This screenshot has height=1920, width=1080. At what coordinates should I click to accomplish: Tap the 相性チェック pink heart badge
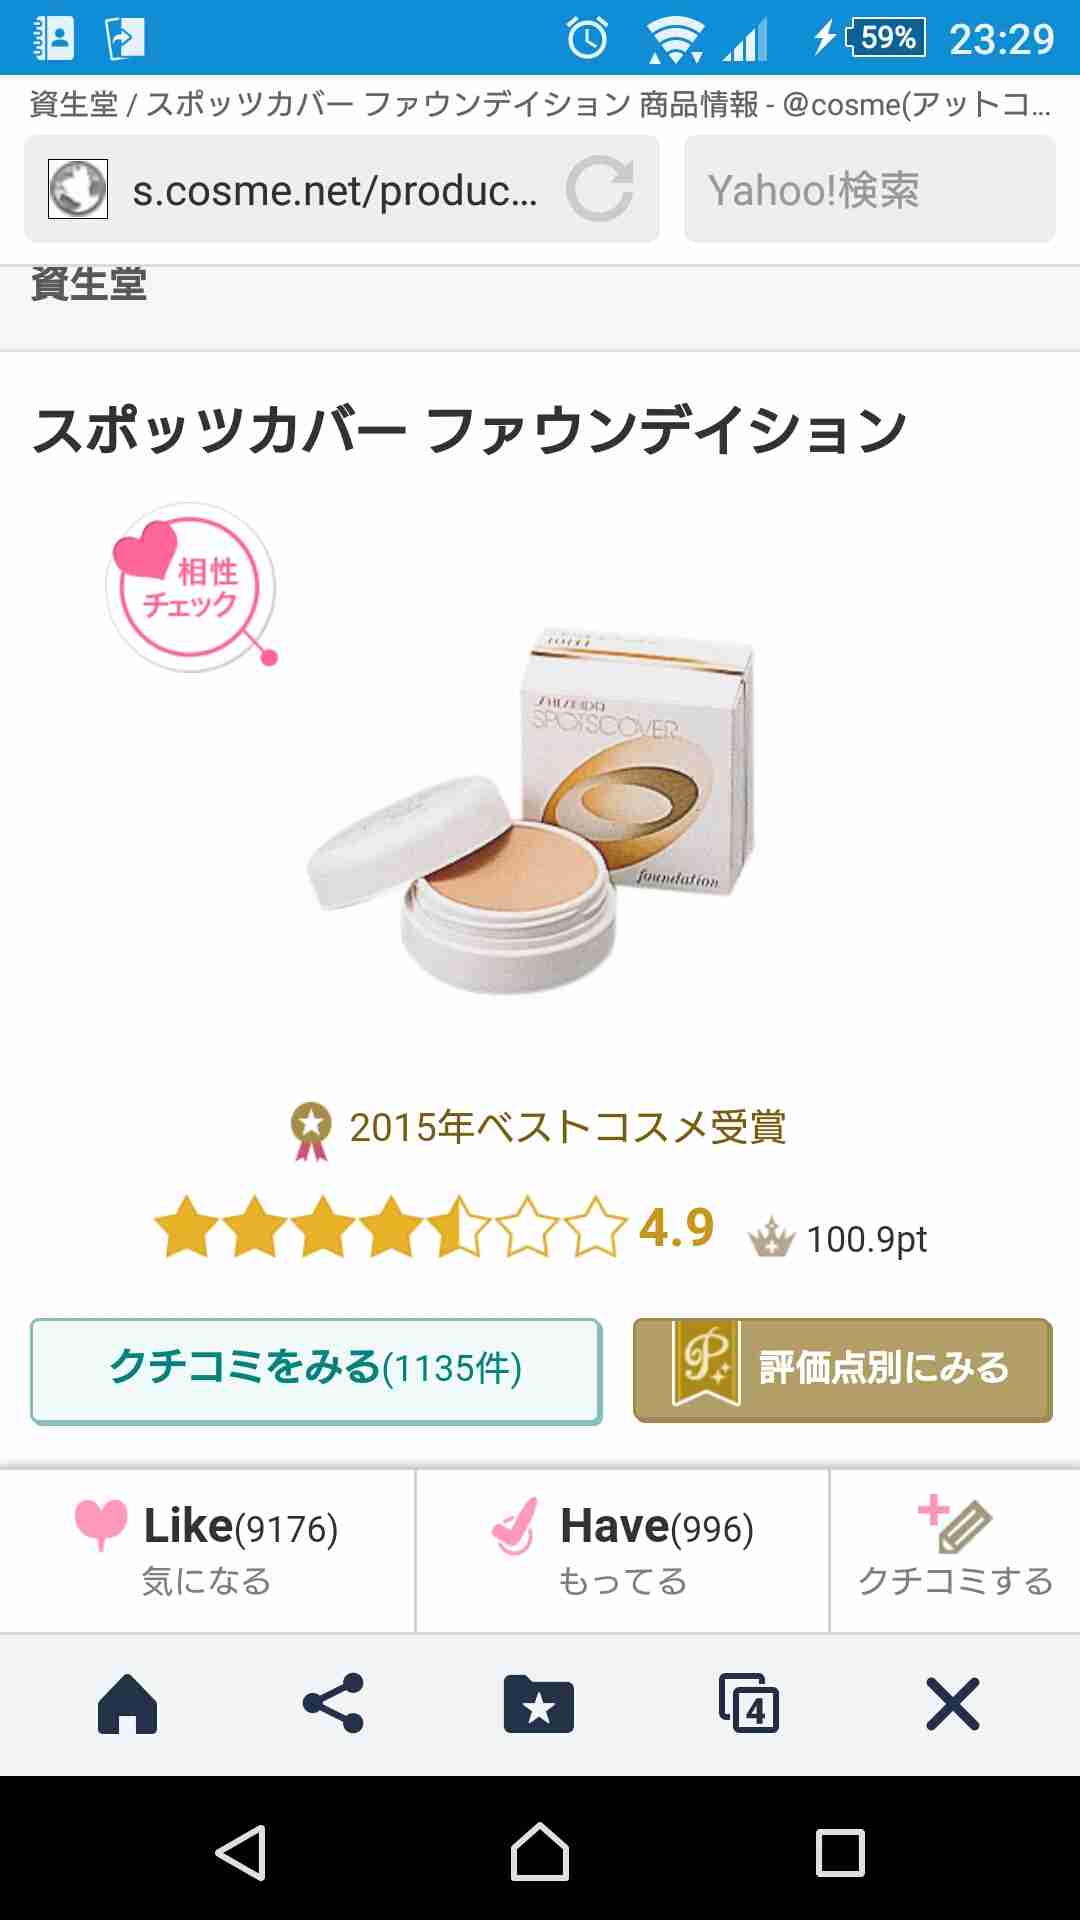click(x=191, y=587)
